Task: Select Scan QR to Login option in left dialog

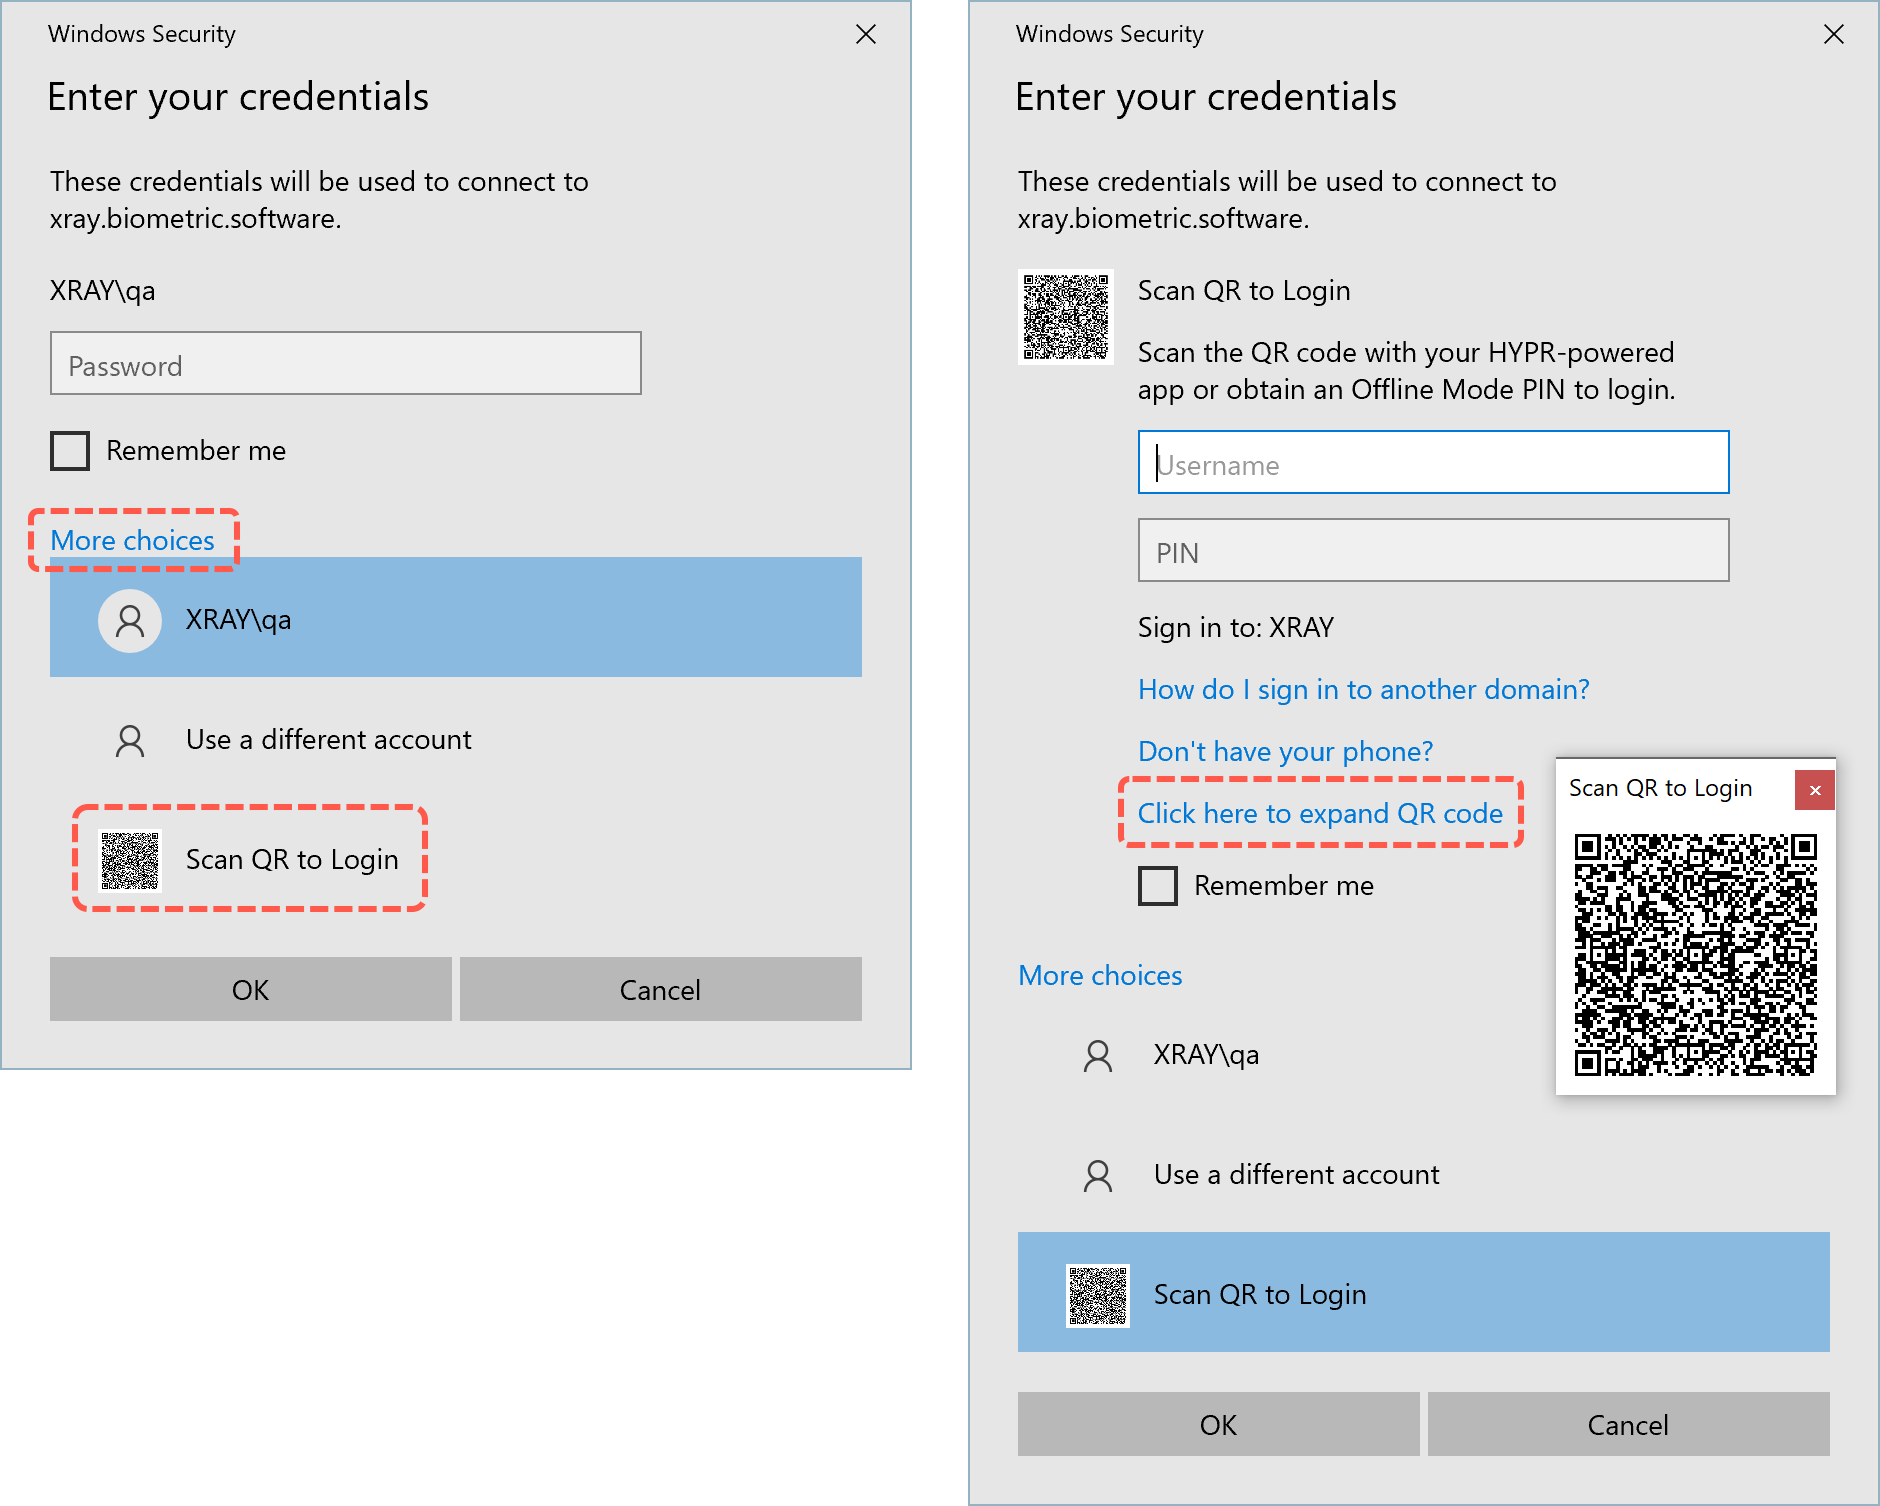Action: [x=456, y=860]
